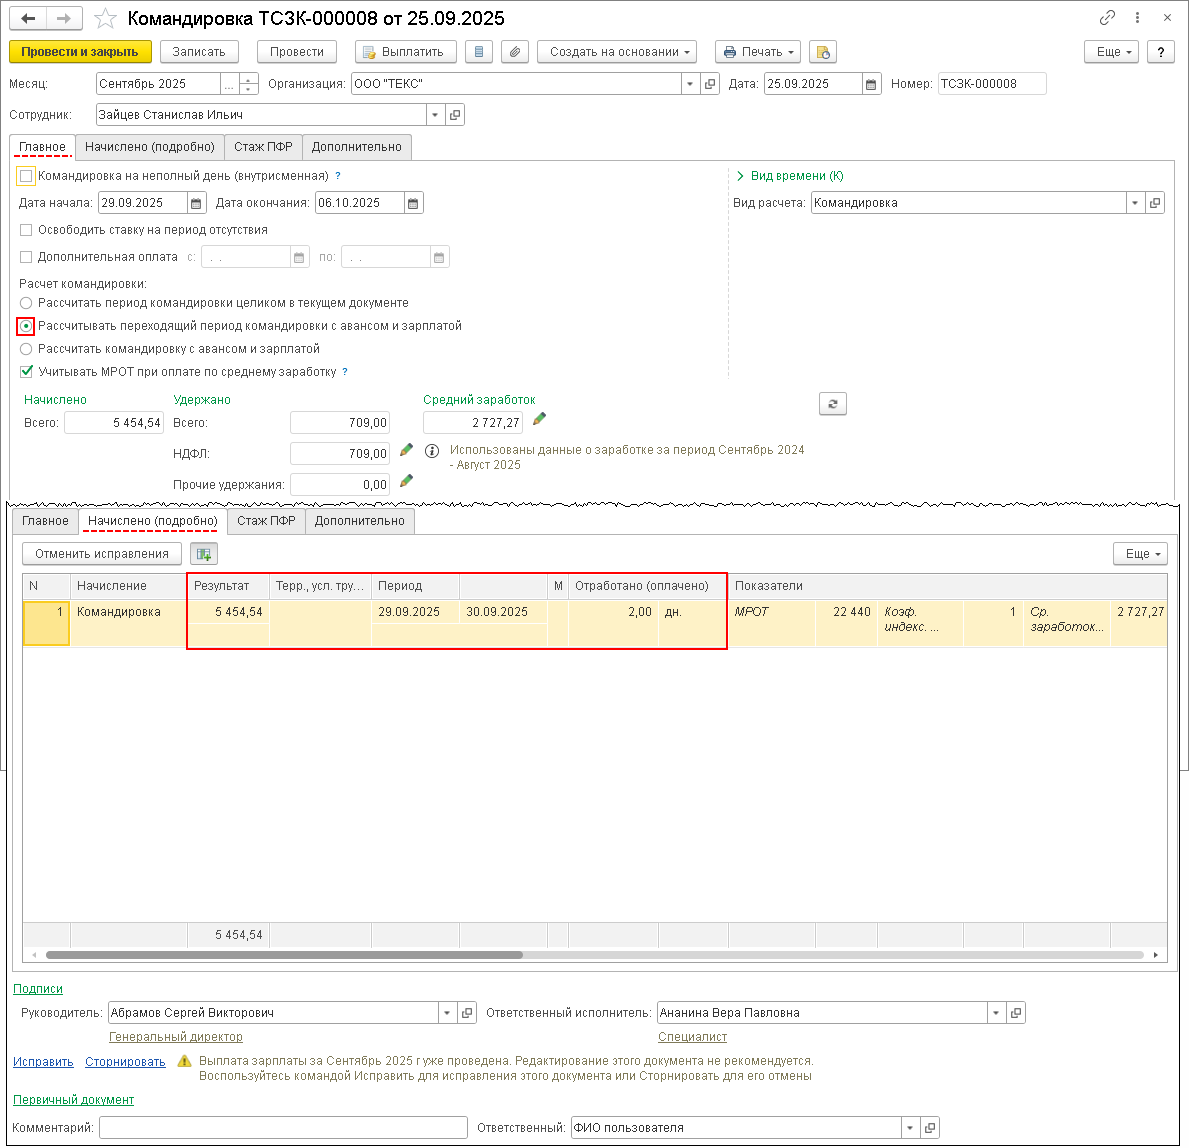Click the add-row table icon beside Отменить исправления
The image size is (1189, 1148).
[204, 554]
